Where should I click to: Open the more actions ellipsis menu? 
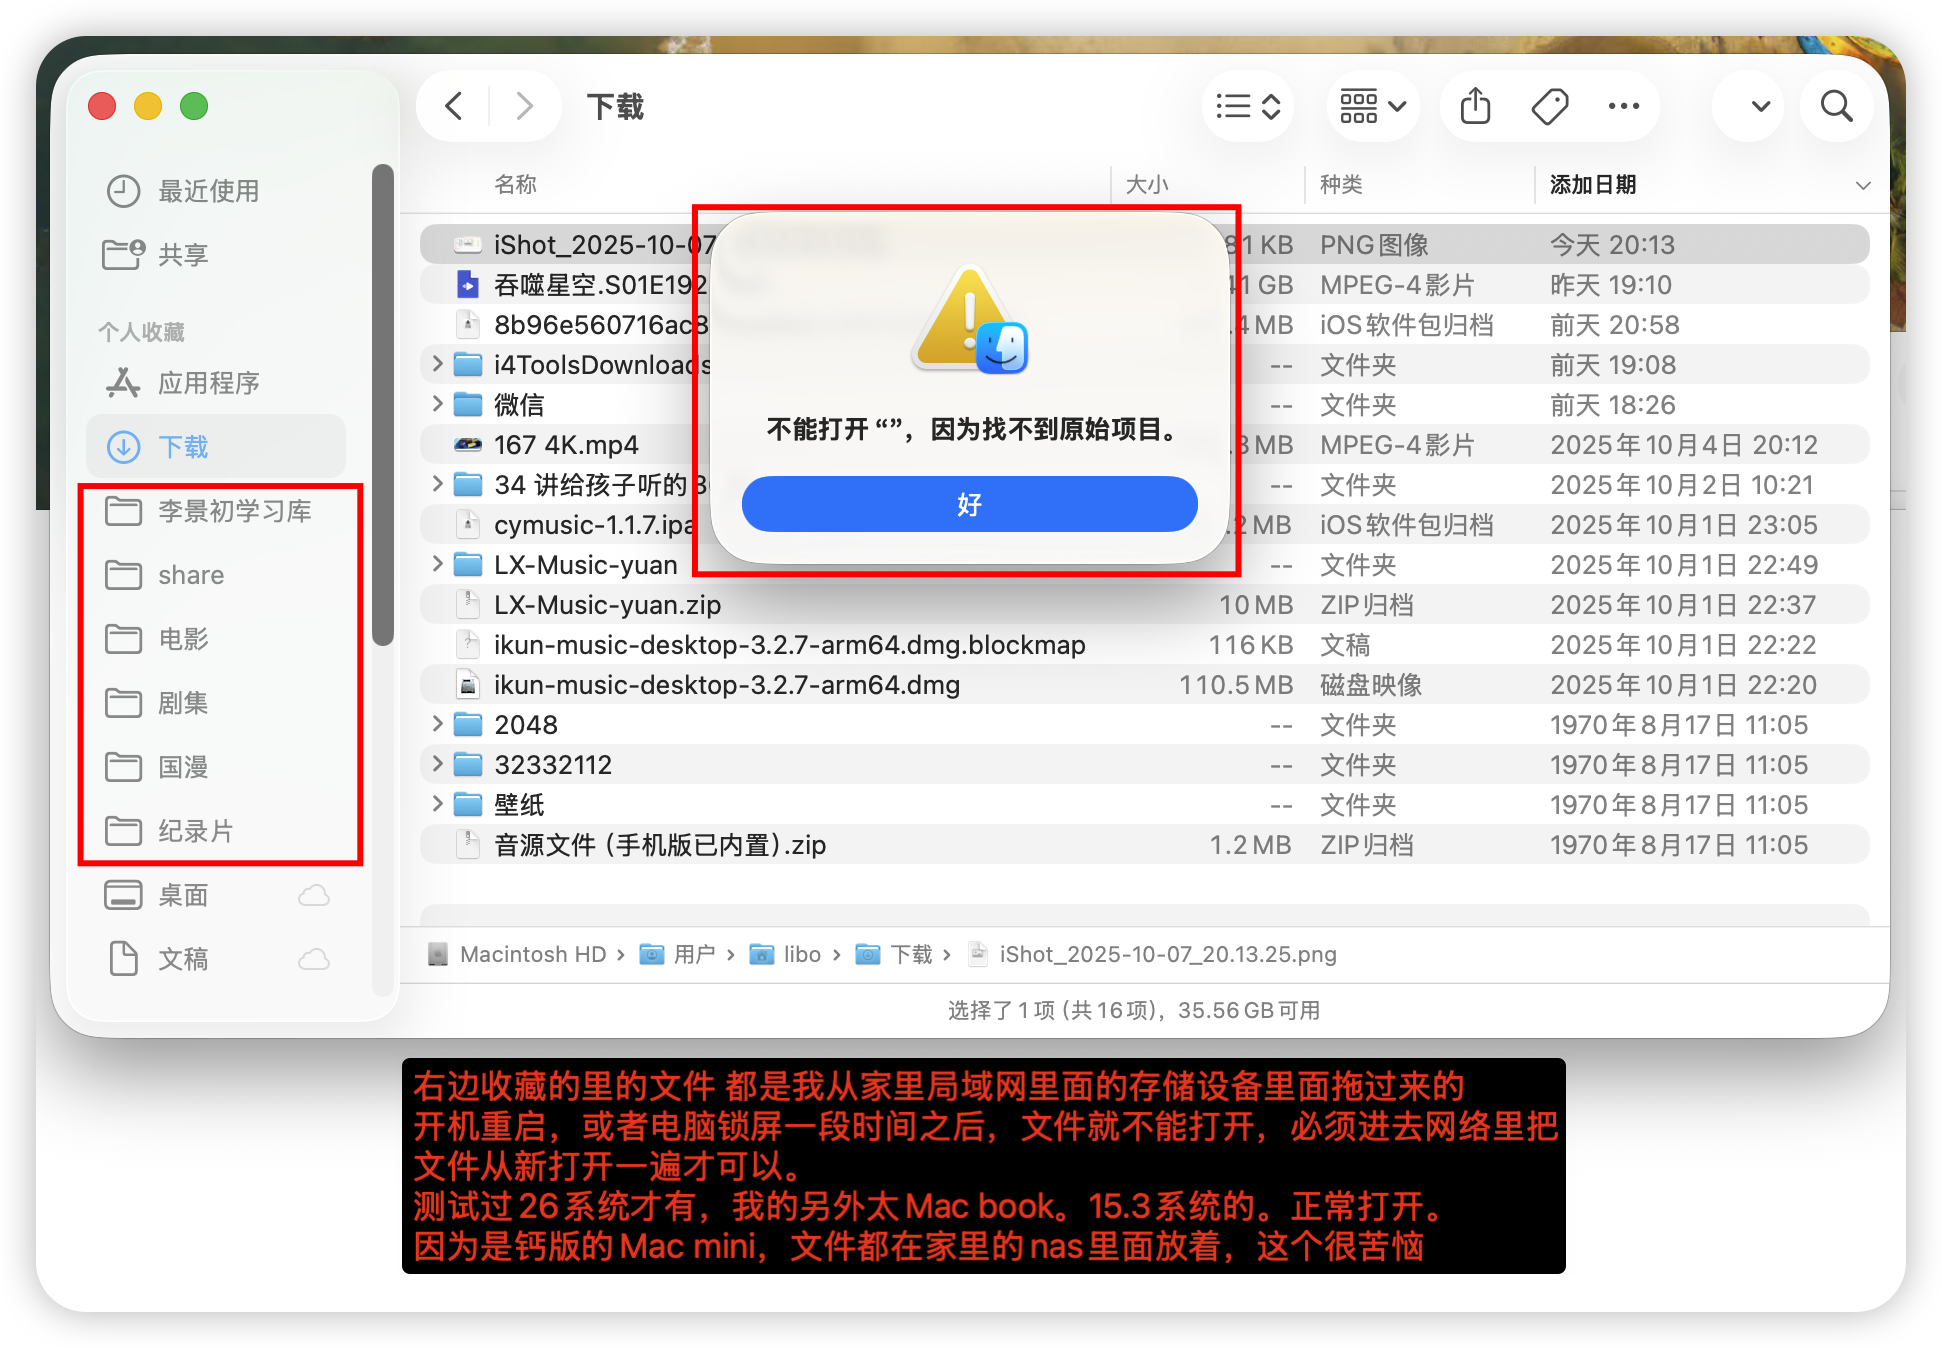(1623, 106)
